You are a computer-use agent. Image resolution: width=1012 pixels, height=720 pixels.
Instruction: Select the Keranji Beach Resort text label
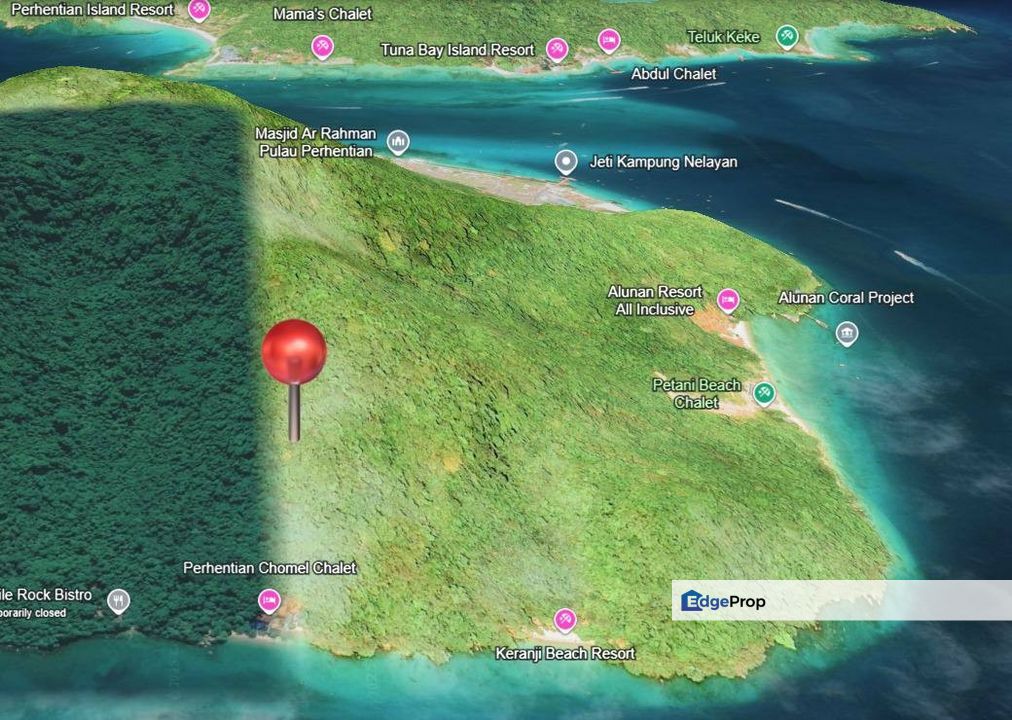tap(565, 653)
